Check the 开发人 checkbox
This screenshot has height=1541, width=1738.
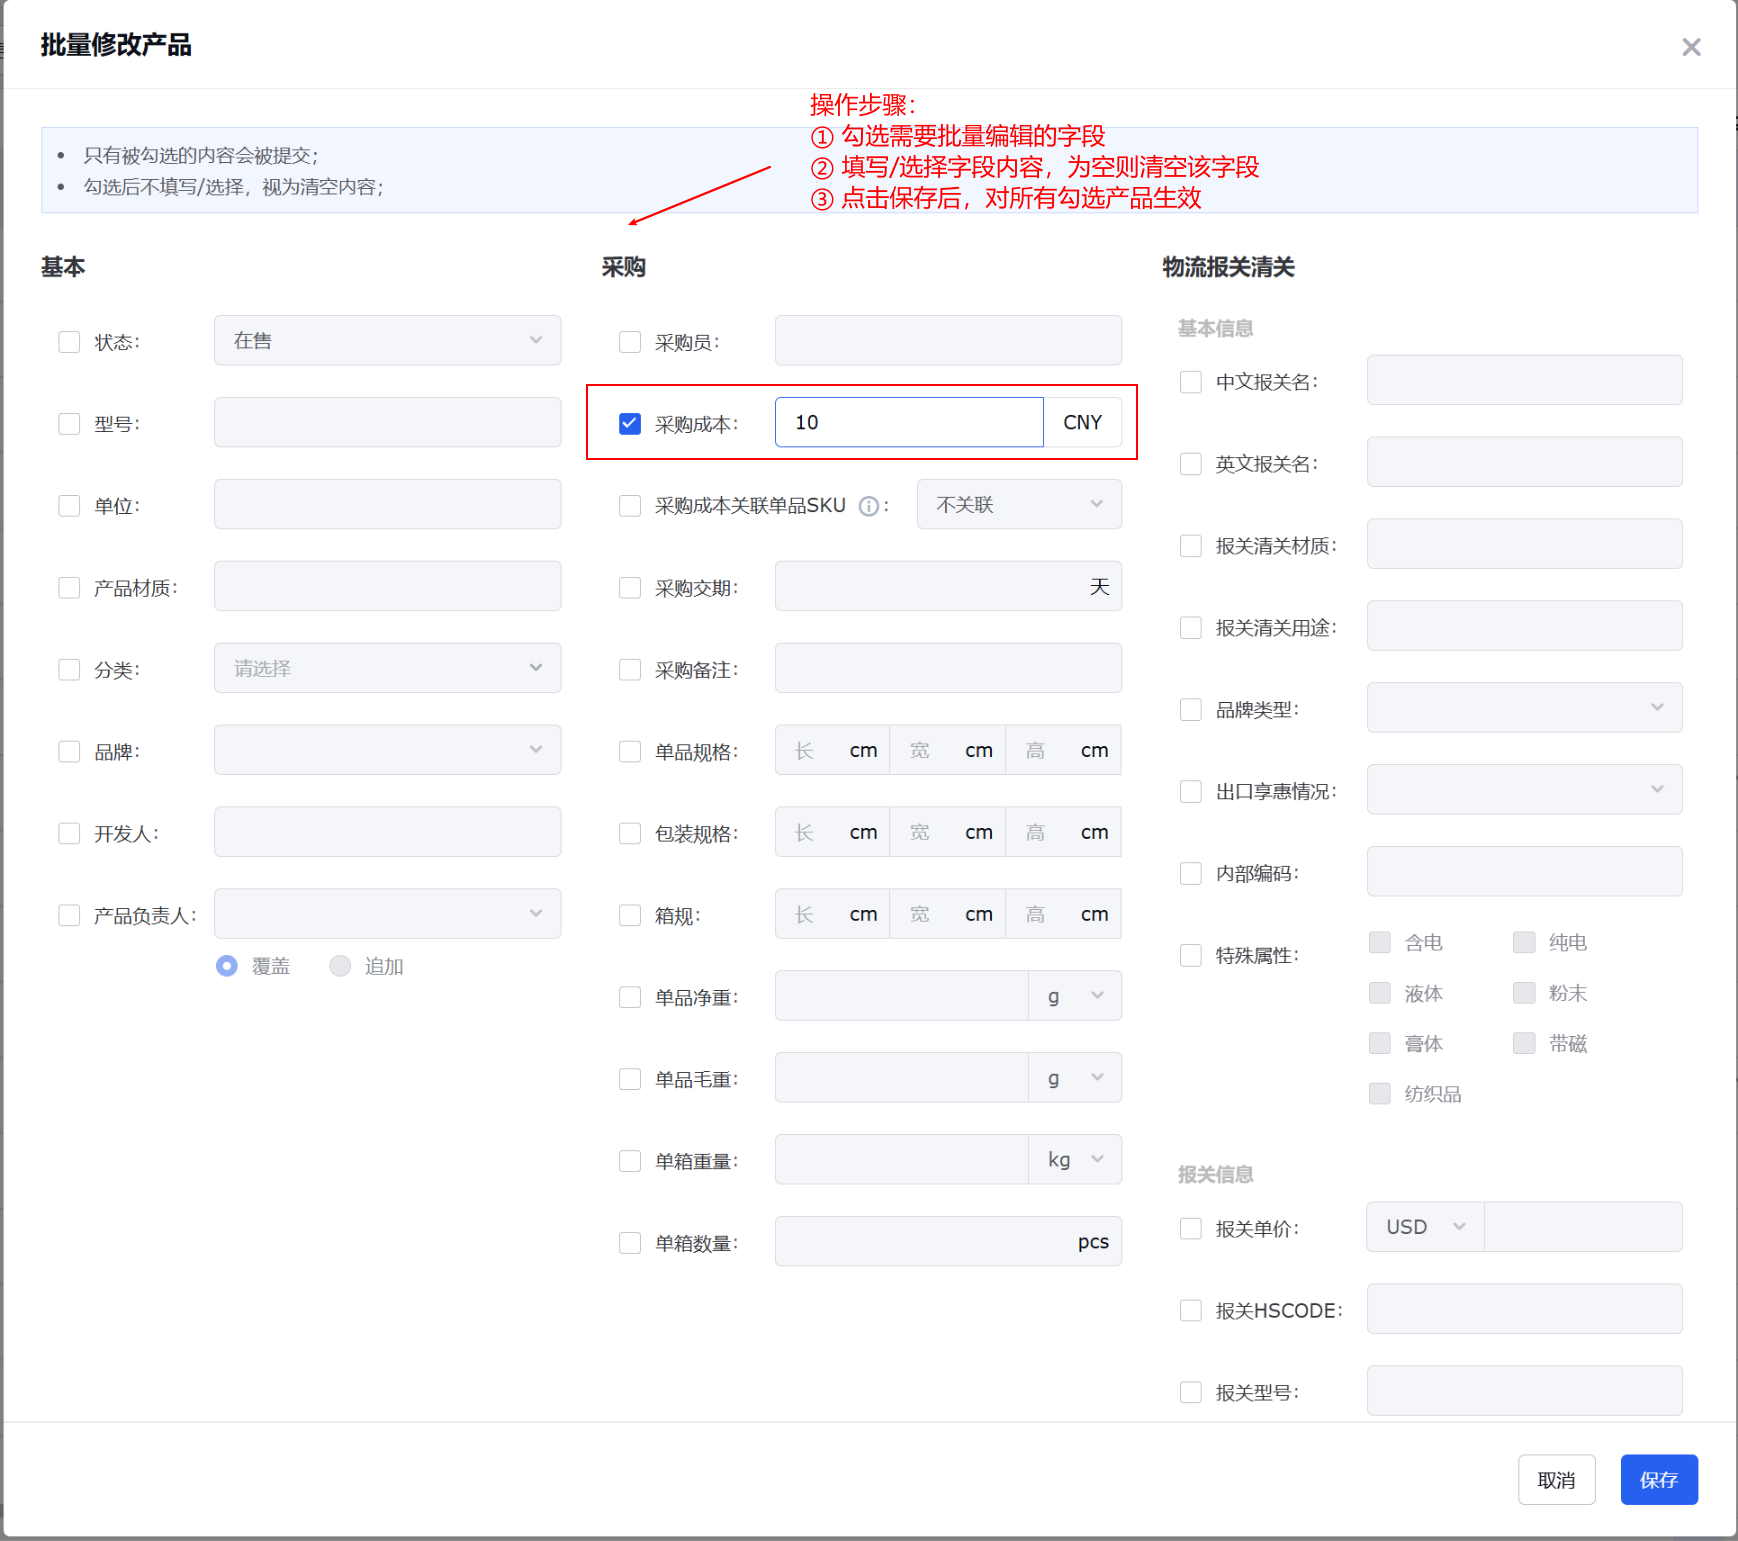coord(69,834)
